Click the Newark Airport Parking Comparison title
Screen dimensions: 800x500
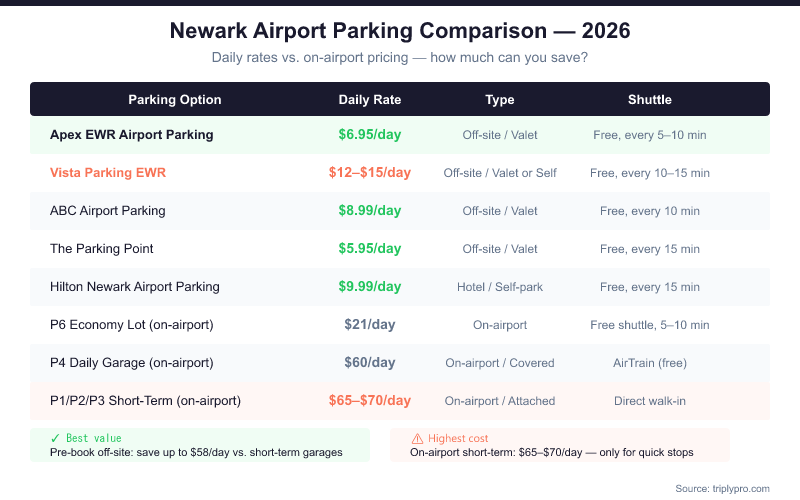coord(400,31)
